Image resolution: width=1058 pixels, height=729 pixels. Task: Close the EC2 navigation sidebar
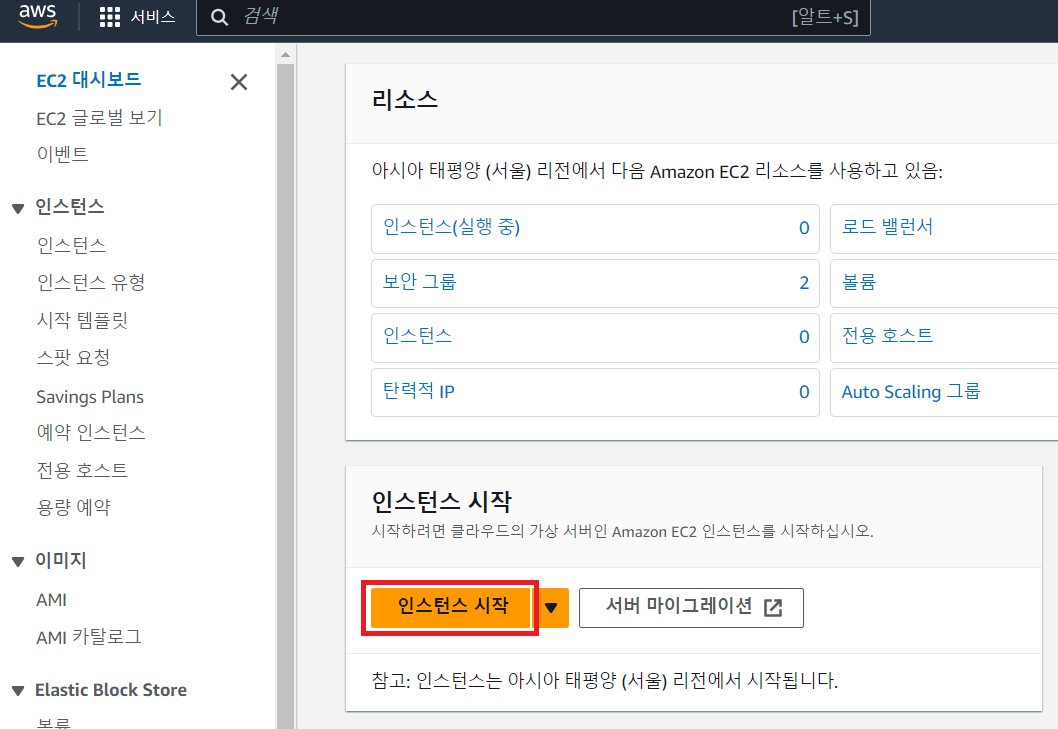point(239,82)
